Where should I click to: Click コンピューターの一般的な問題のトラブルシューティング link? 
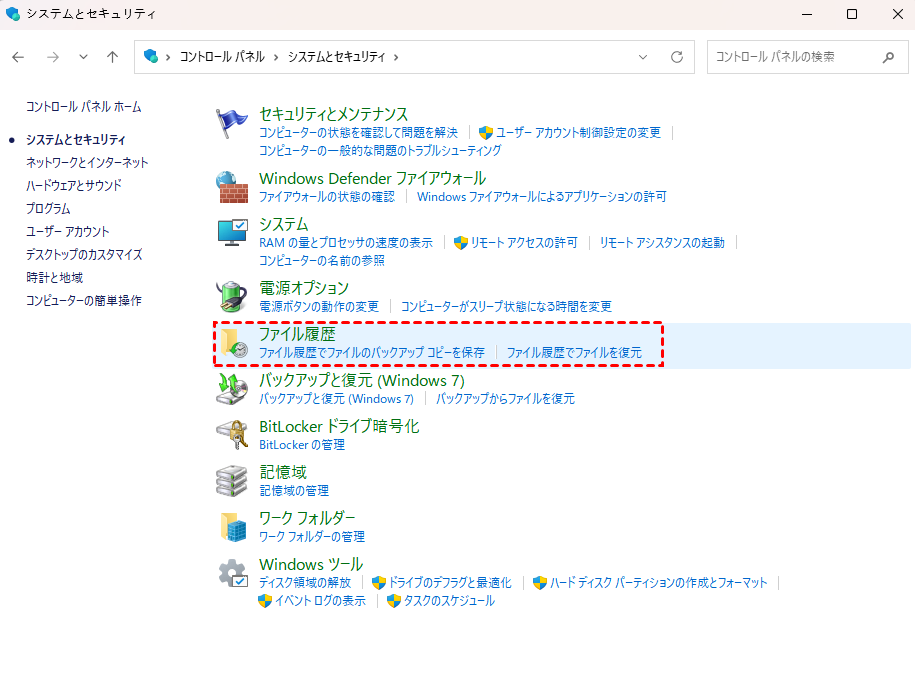tap(380, 151)
